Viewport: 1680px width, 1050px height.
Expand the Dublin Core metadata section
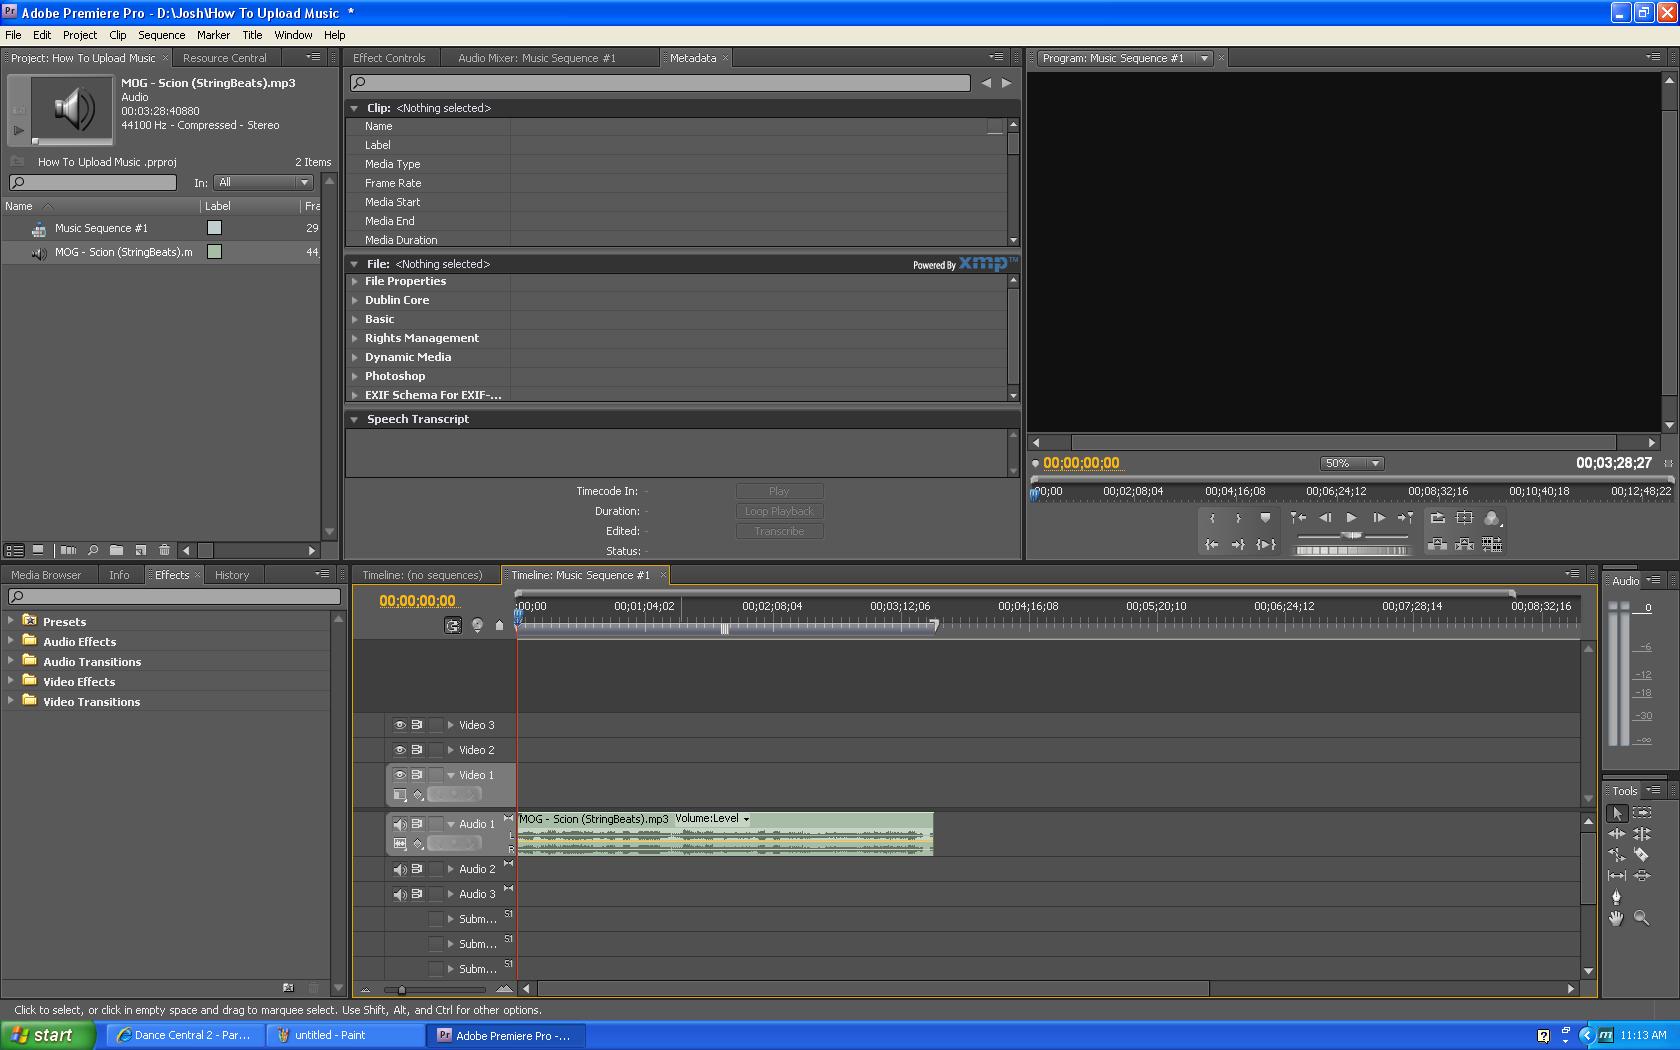tap(355, 300)
